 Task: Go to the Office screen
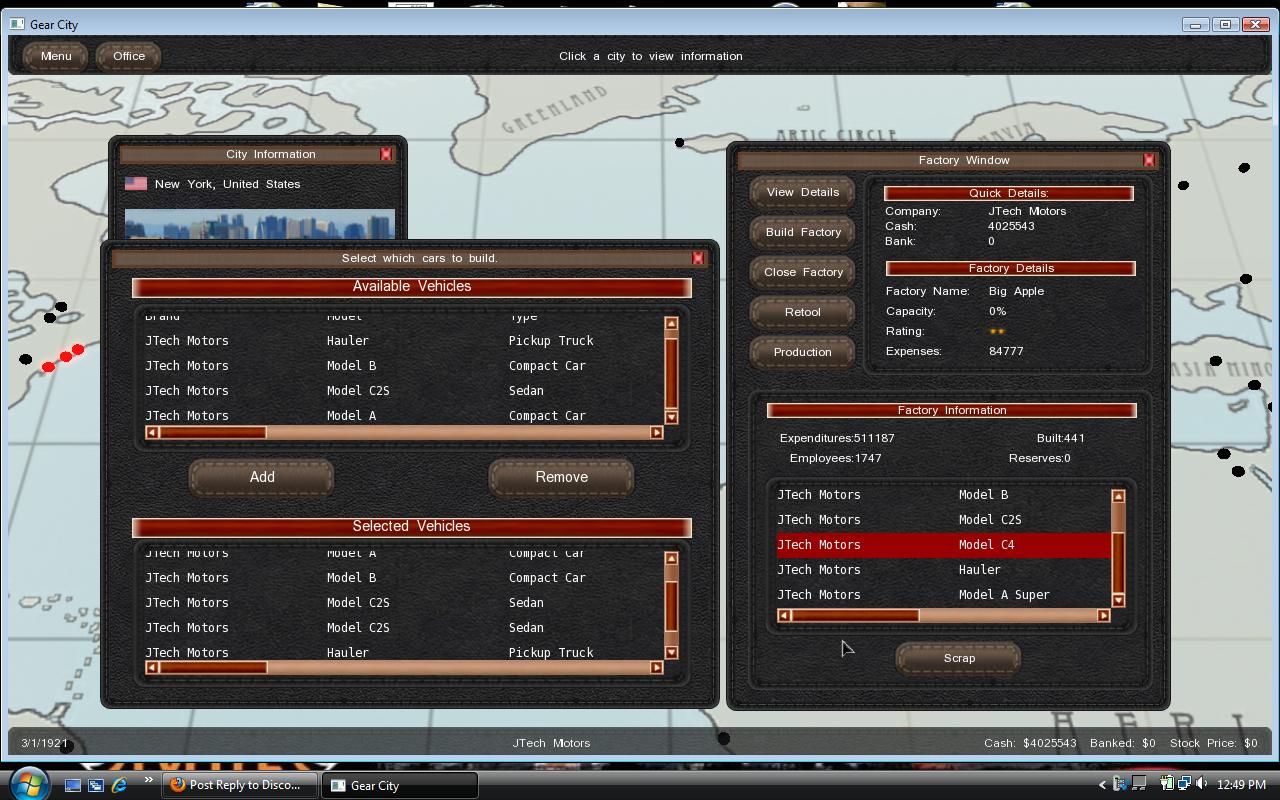click(x=129, y=56)
